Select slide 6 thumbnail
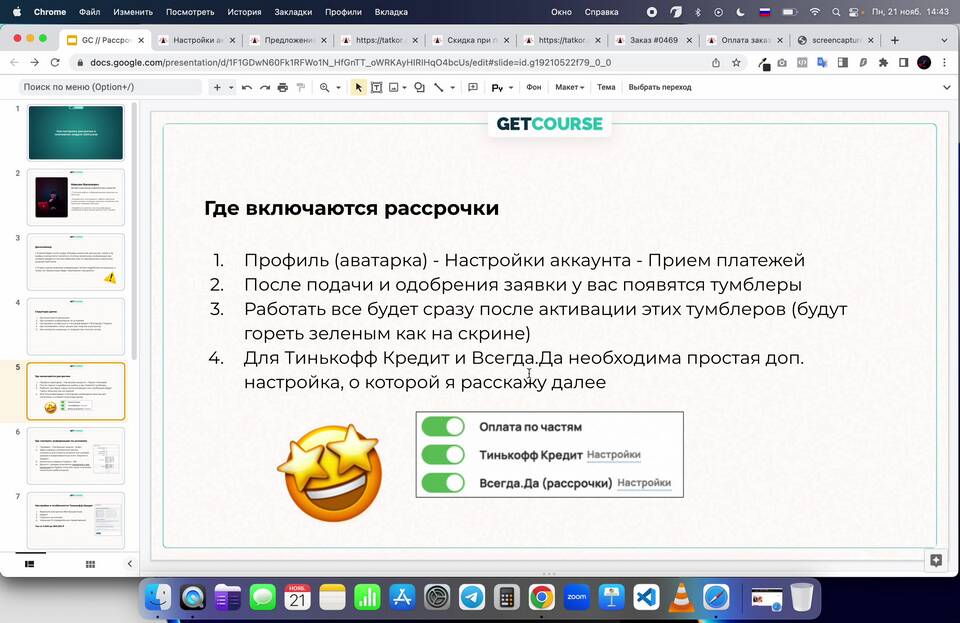Viewport: 960px width, 623px height. (x=76, y=456)
